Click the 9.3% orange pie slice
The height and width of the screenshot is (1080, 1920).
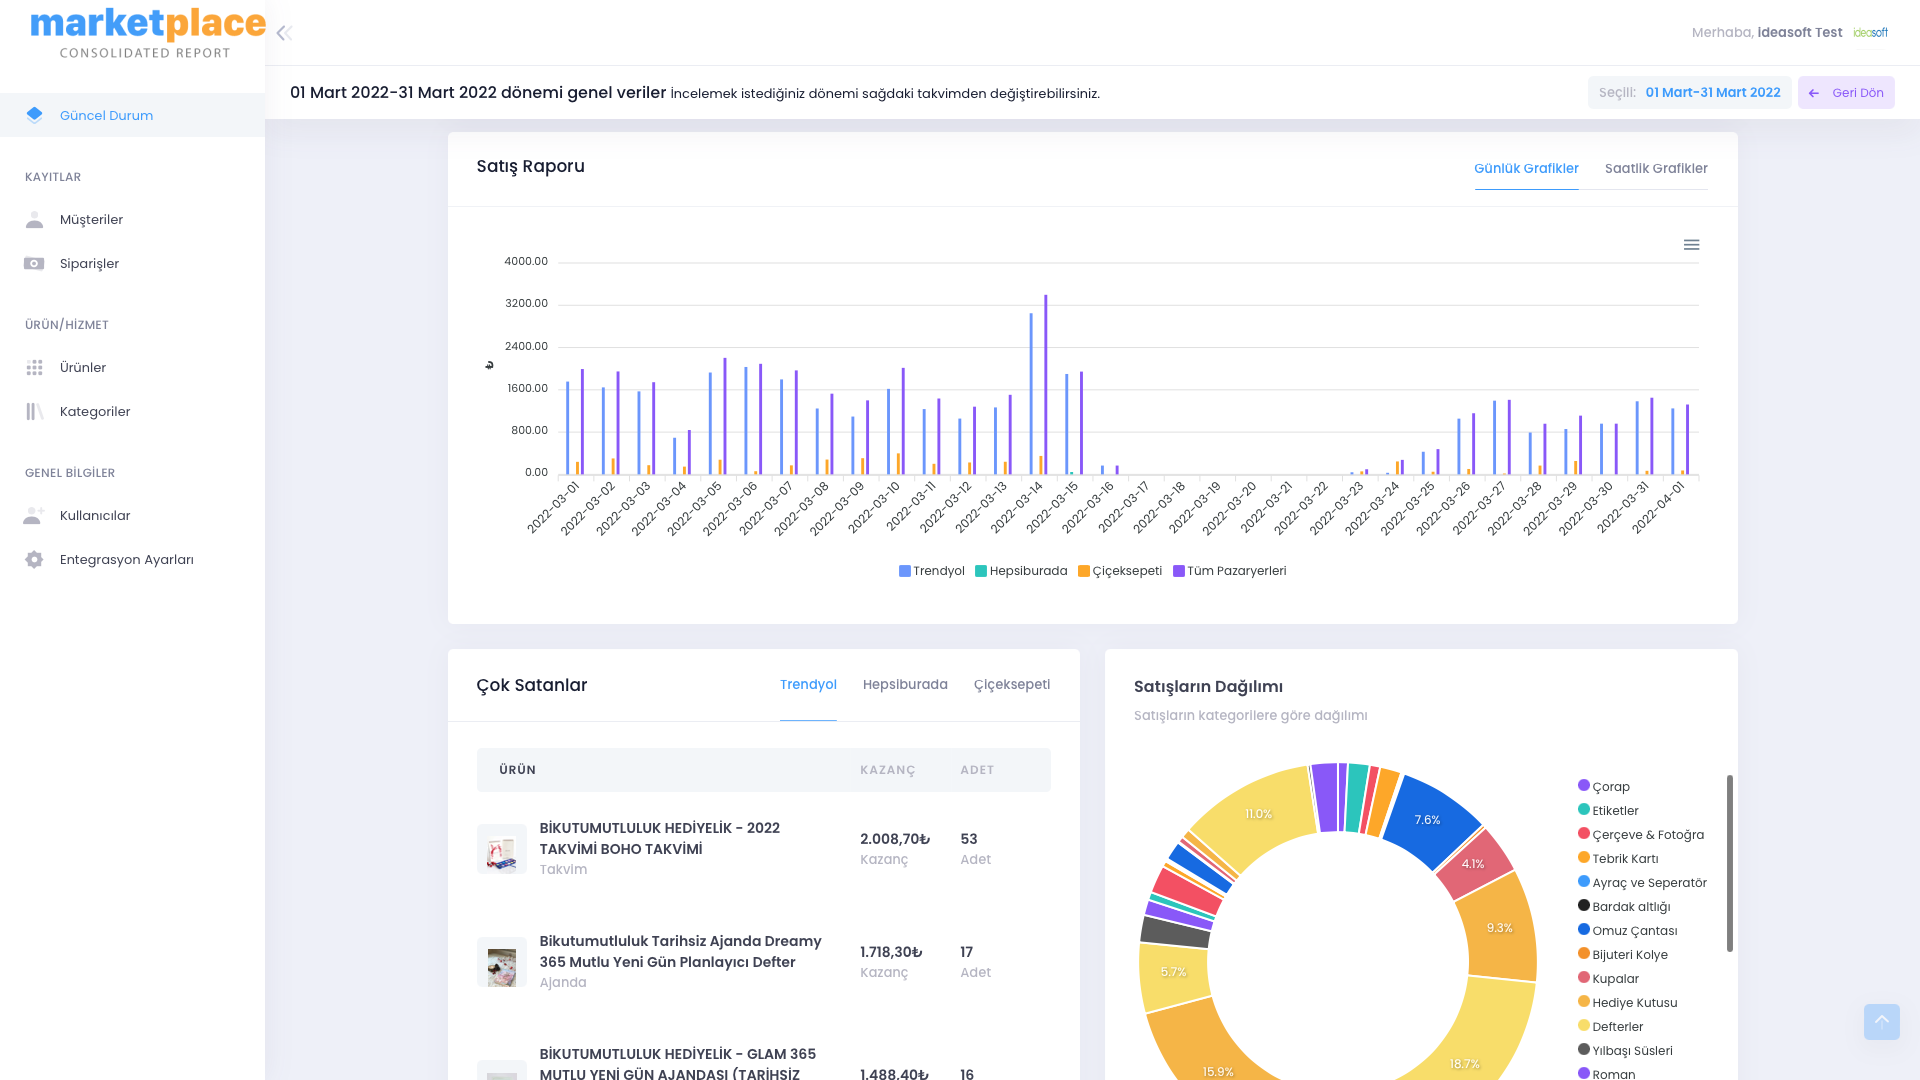(x=1499, y=927)
